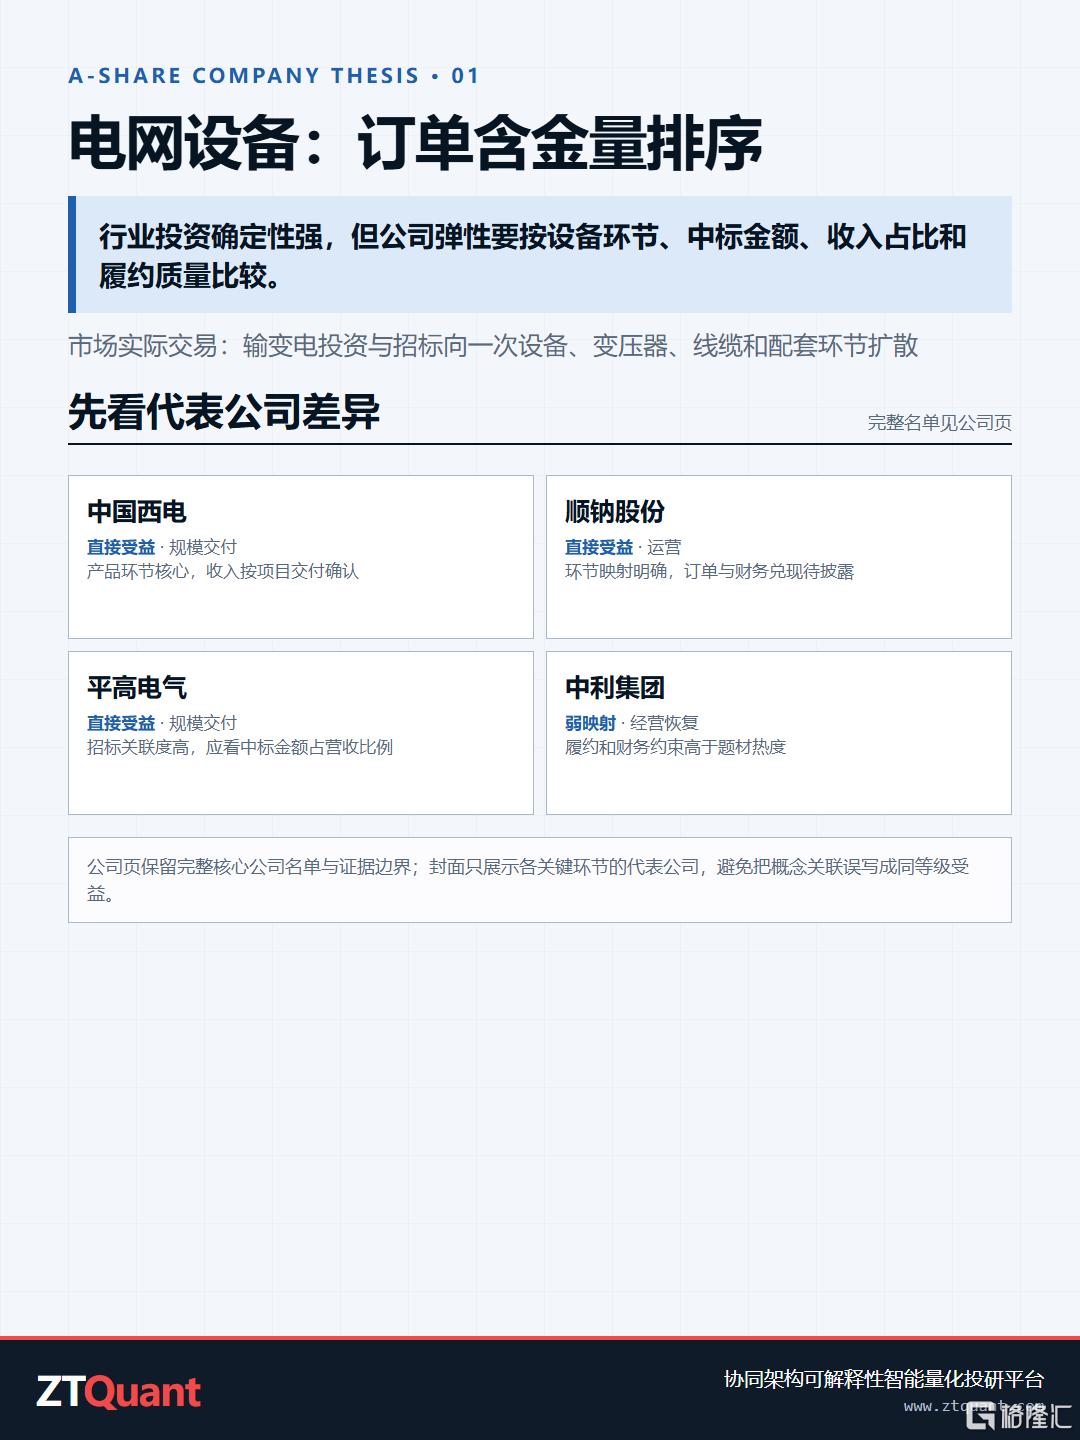Open the 顺钠股份 company card

779,557
